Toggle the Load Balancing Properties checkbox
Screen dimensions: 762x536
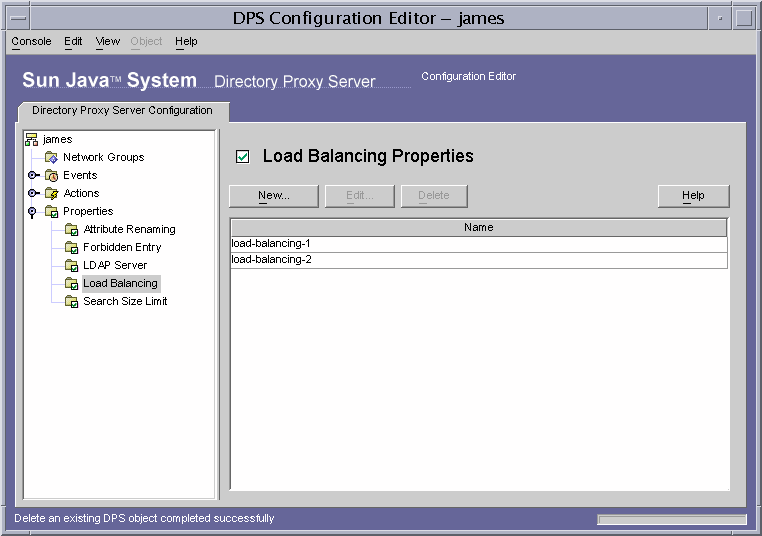[x=242, y=156]
